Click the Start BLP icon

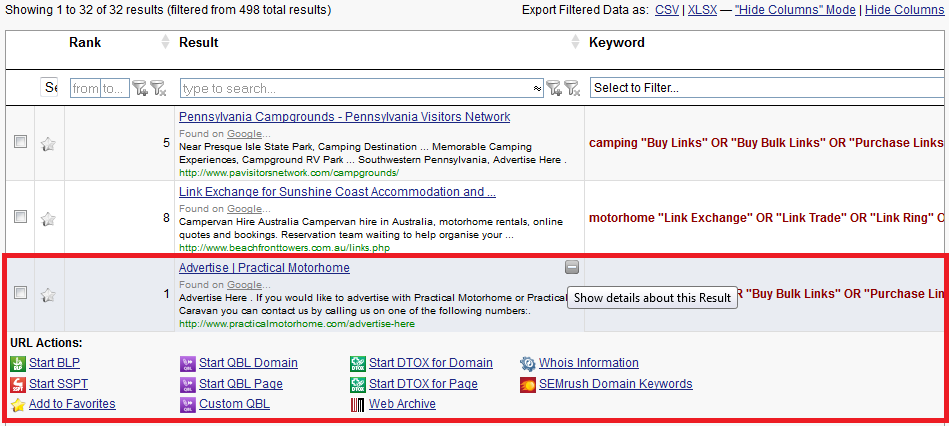[x=18, y=364]
